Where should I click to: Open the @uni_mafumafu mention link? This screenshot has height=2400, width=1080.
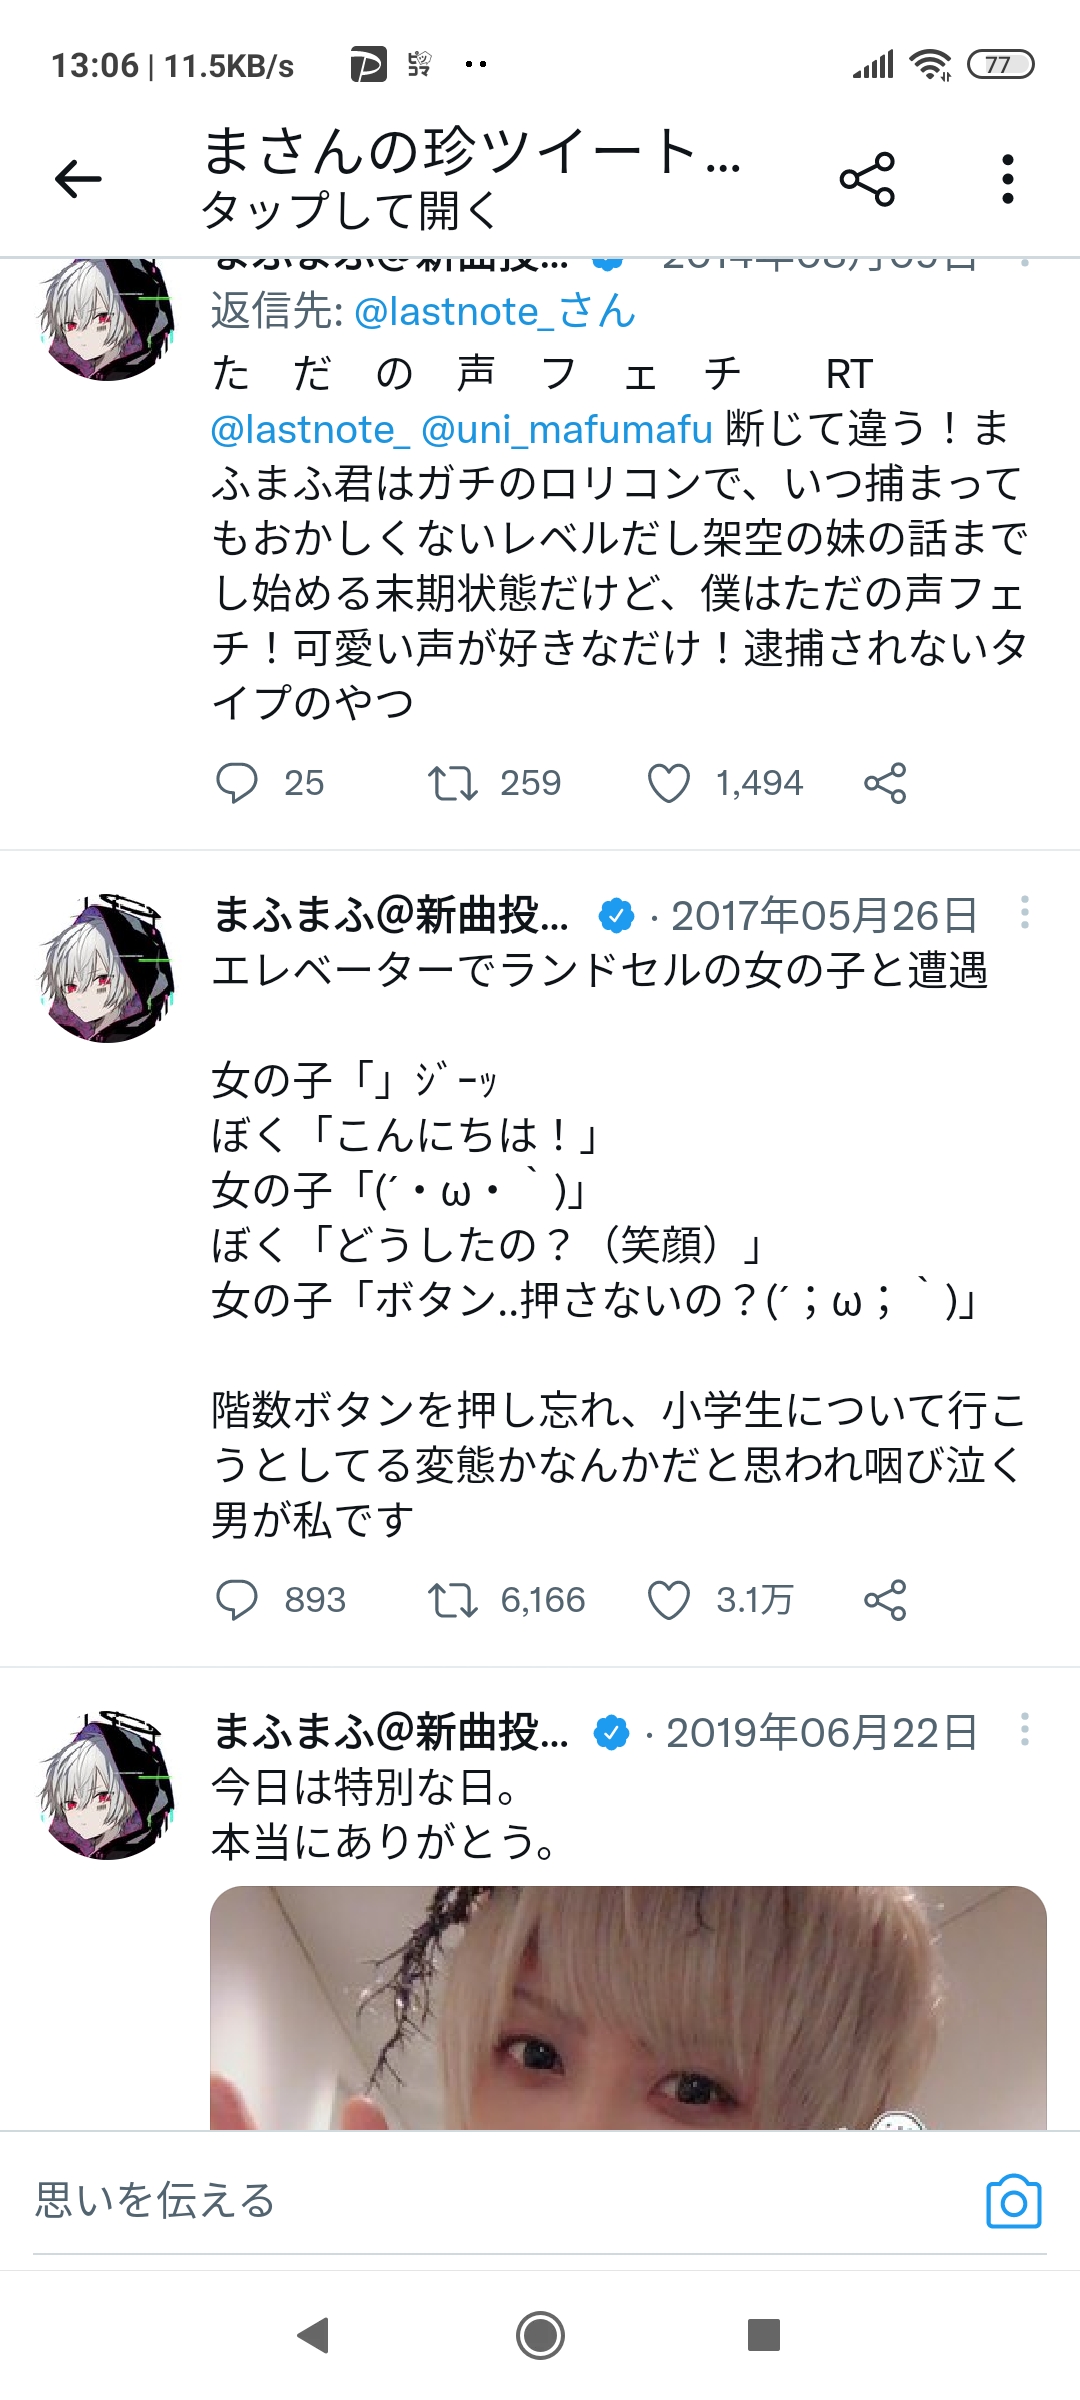point(566,430)
